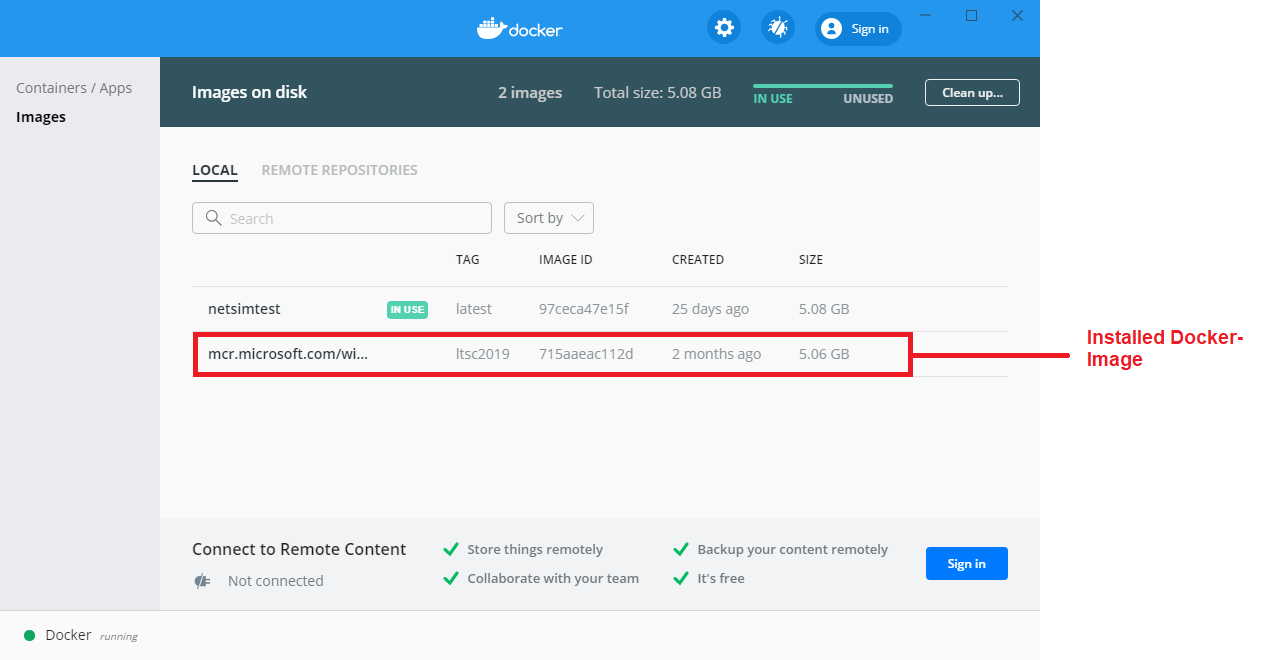Select Images in the sidebar
Image resolution: width=1268 pixels, height=660 pixels.
coord(41,117)
